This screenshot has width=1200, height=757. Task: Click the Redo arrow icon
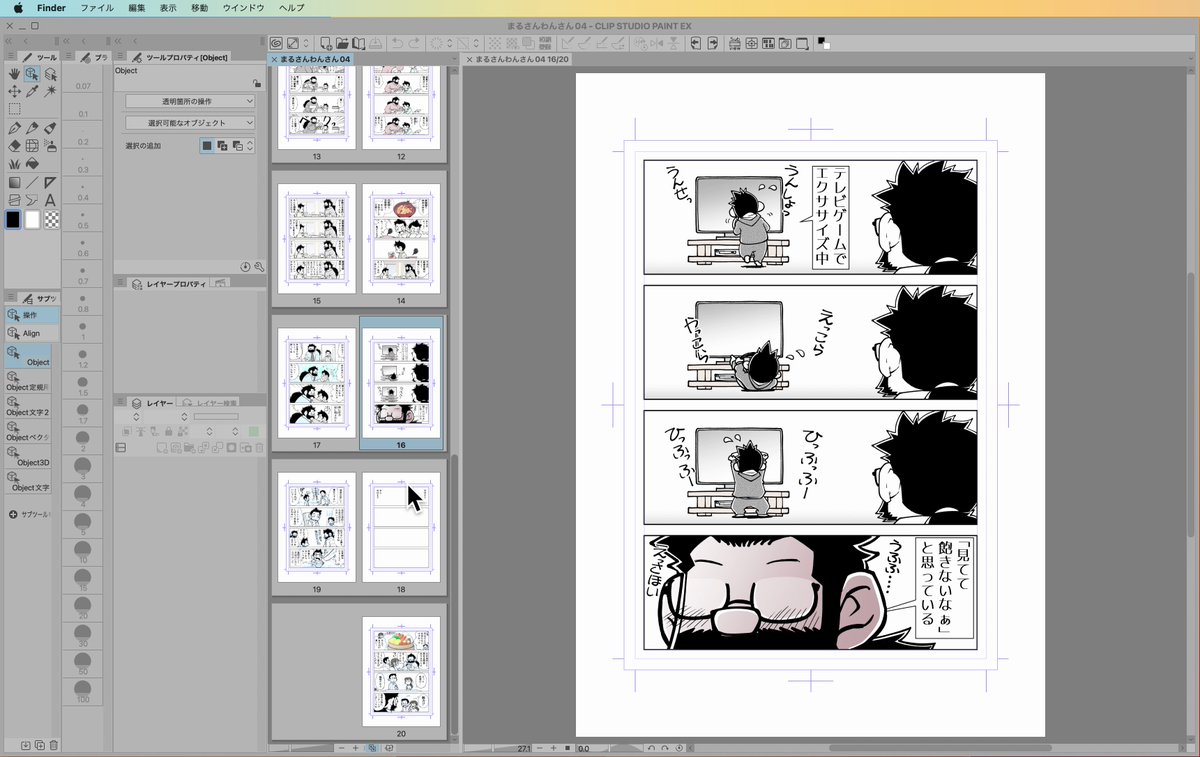click(x=415, y=43)
